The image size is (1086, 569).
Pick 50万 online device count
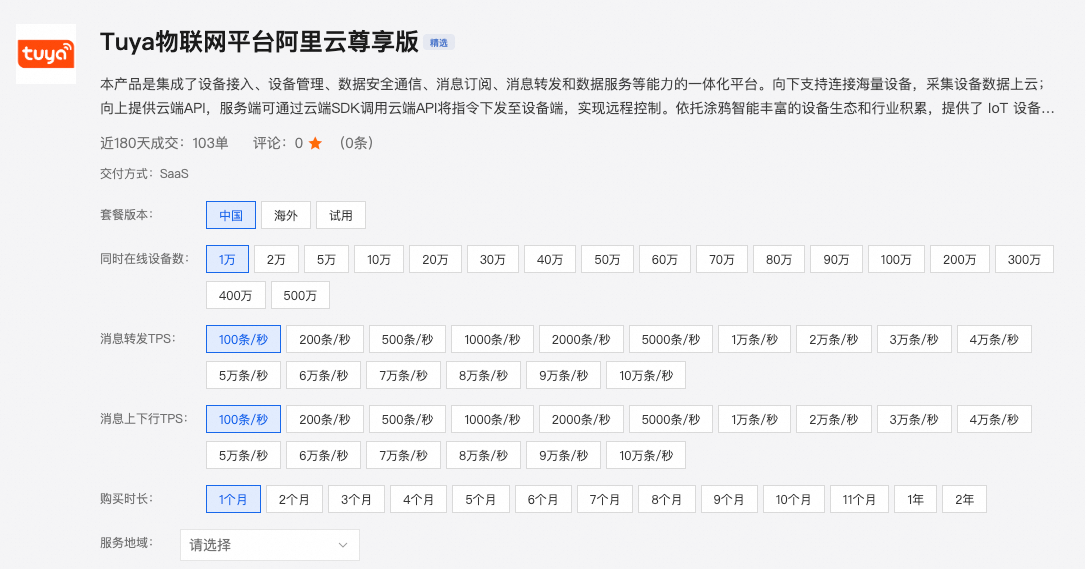[x=607, y=260]
